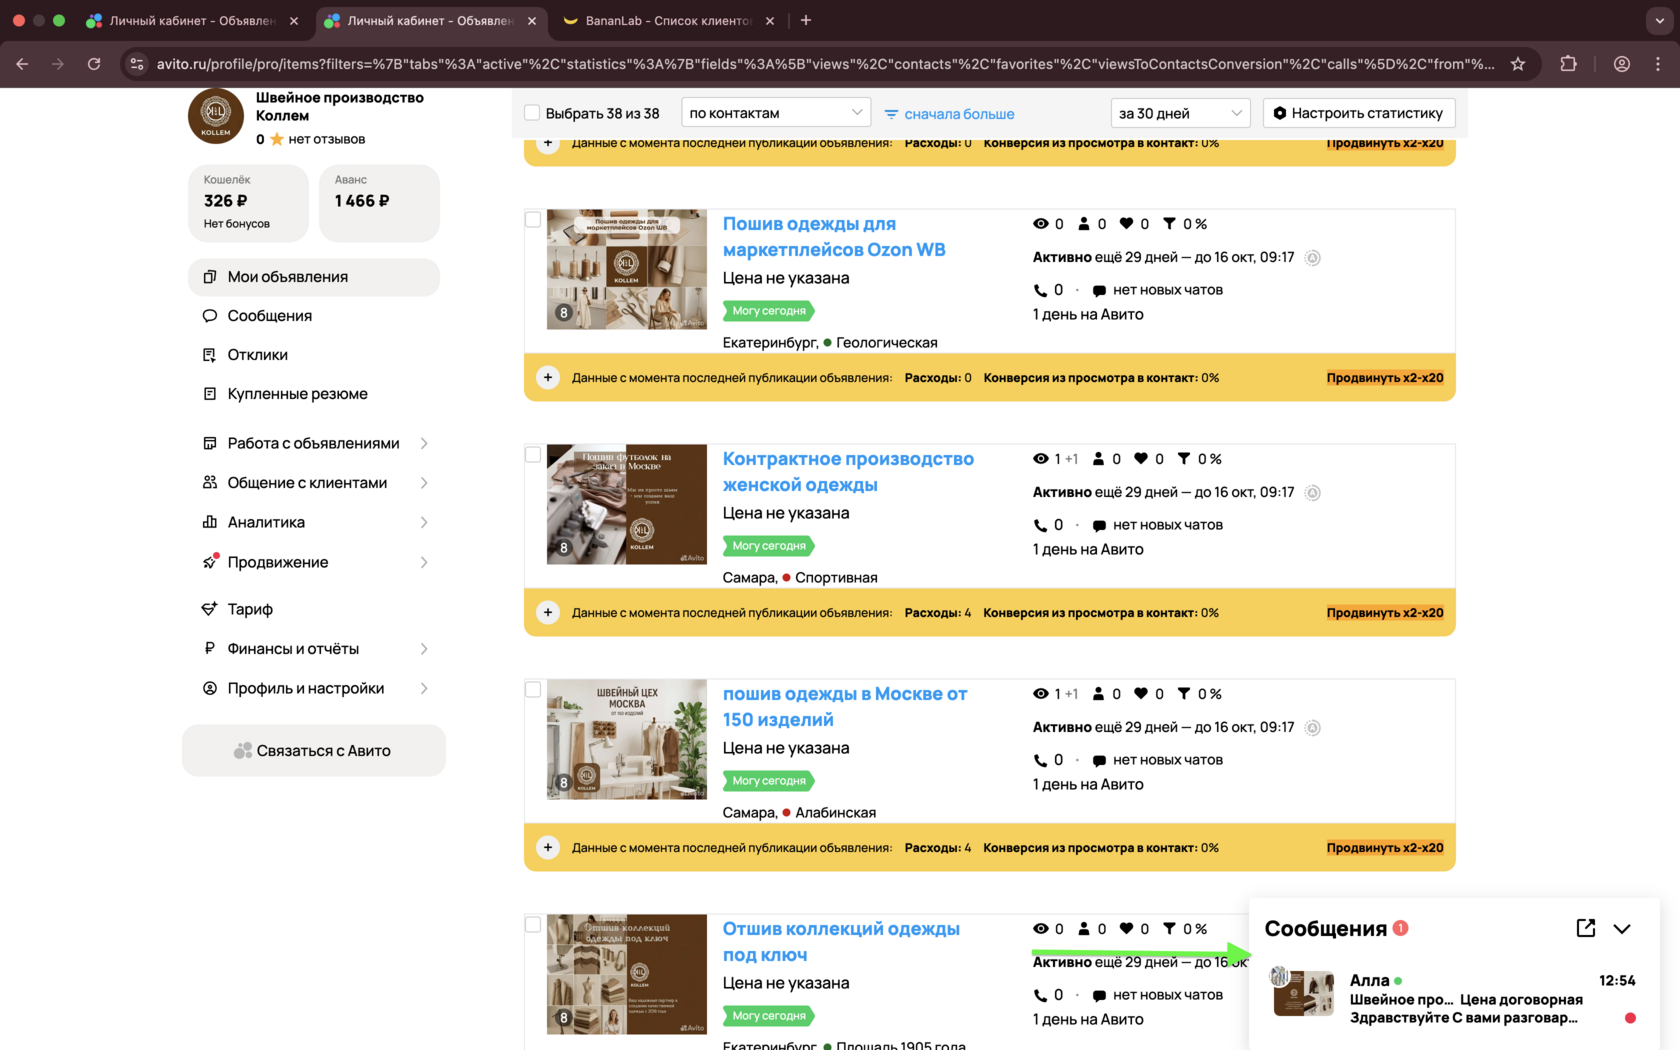The image size is (1680, 1050).
Task: Expand Работа с объявлениями menu
Action: point(314,443)
